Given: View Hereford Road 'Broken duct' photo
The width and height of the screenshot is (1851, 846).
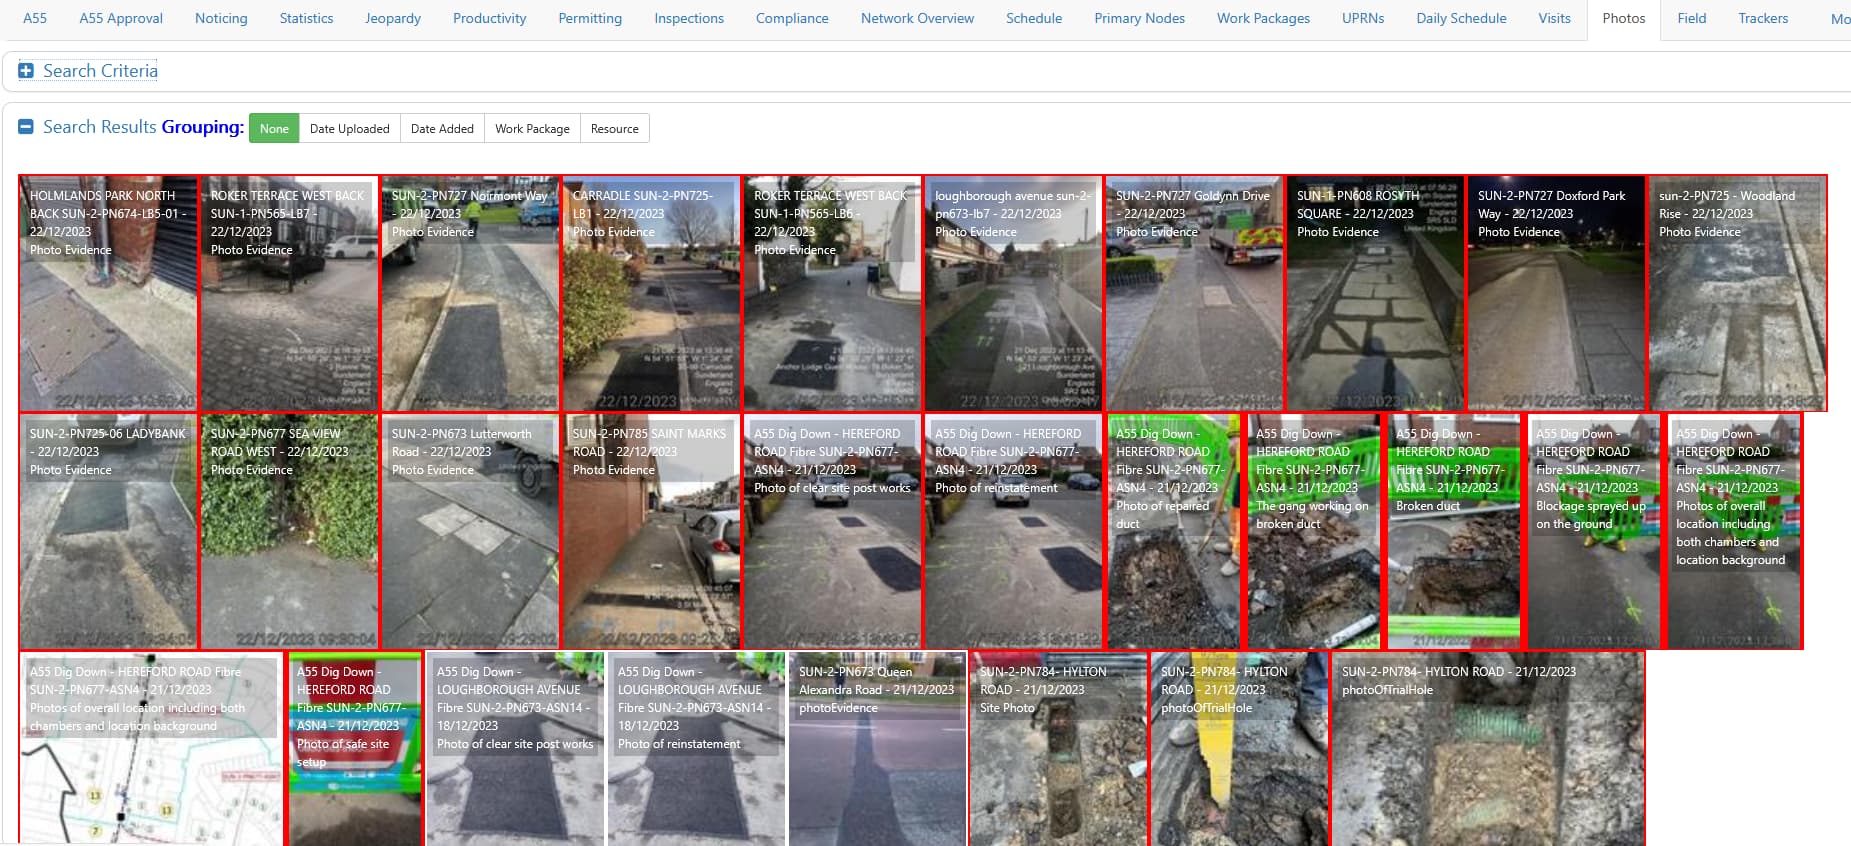Looking at the screenshot, I should (1454, 531).
